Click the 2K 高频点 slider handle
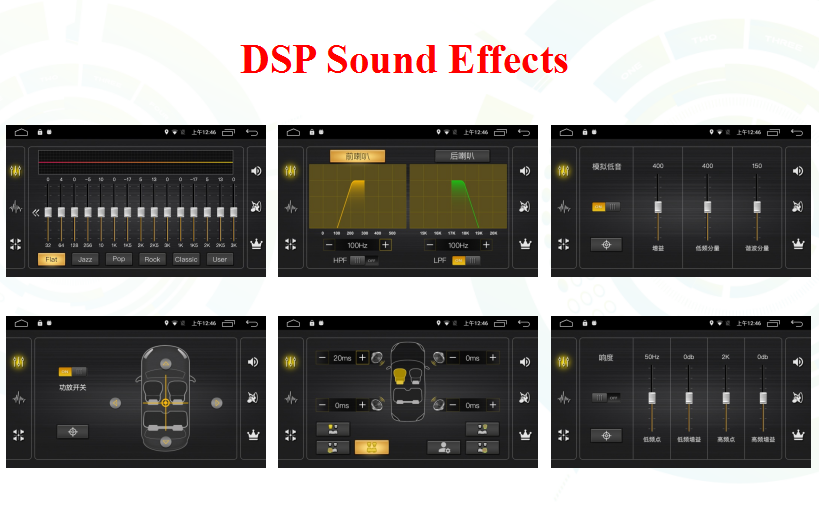The image size is (819, 508). [x=726, y=398]
